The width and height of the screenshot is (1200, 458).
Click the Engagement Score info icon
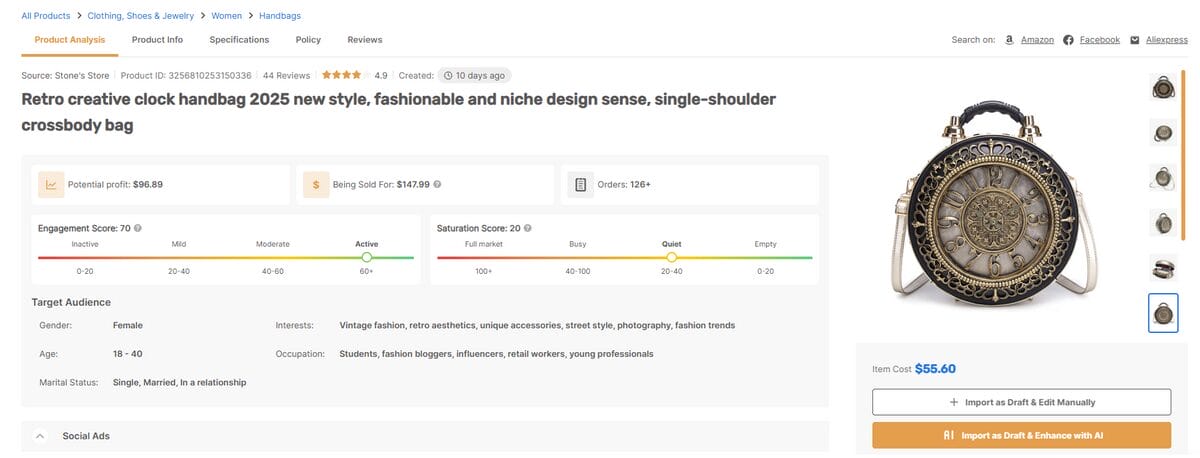point(137,229)
